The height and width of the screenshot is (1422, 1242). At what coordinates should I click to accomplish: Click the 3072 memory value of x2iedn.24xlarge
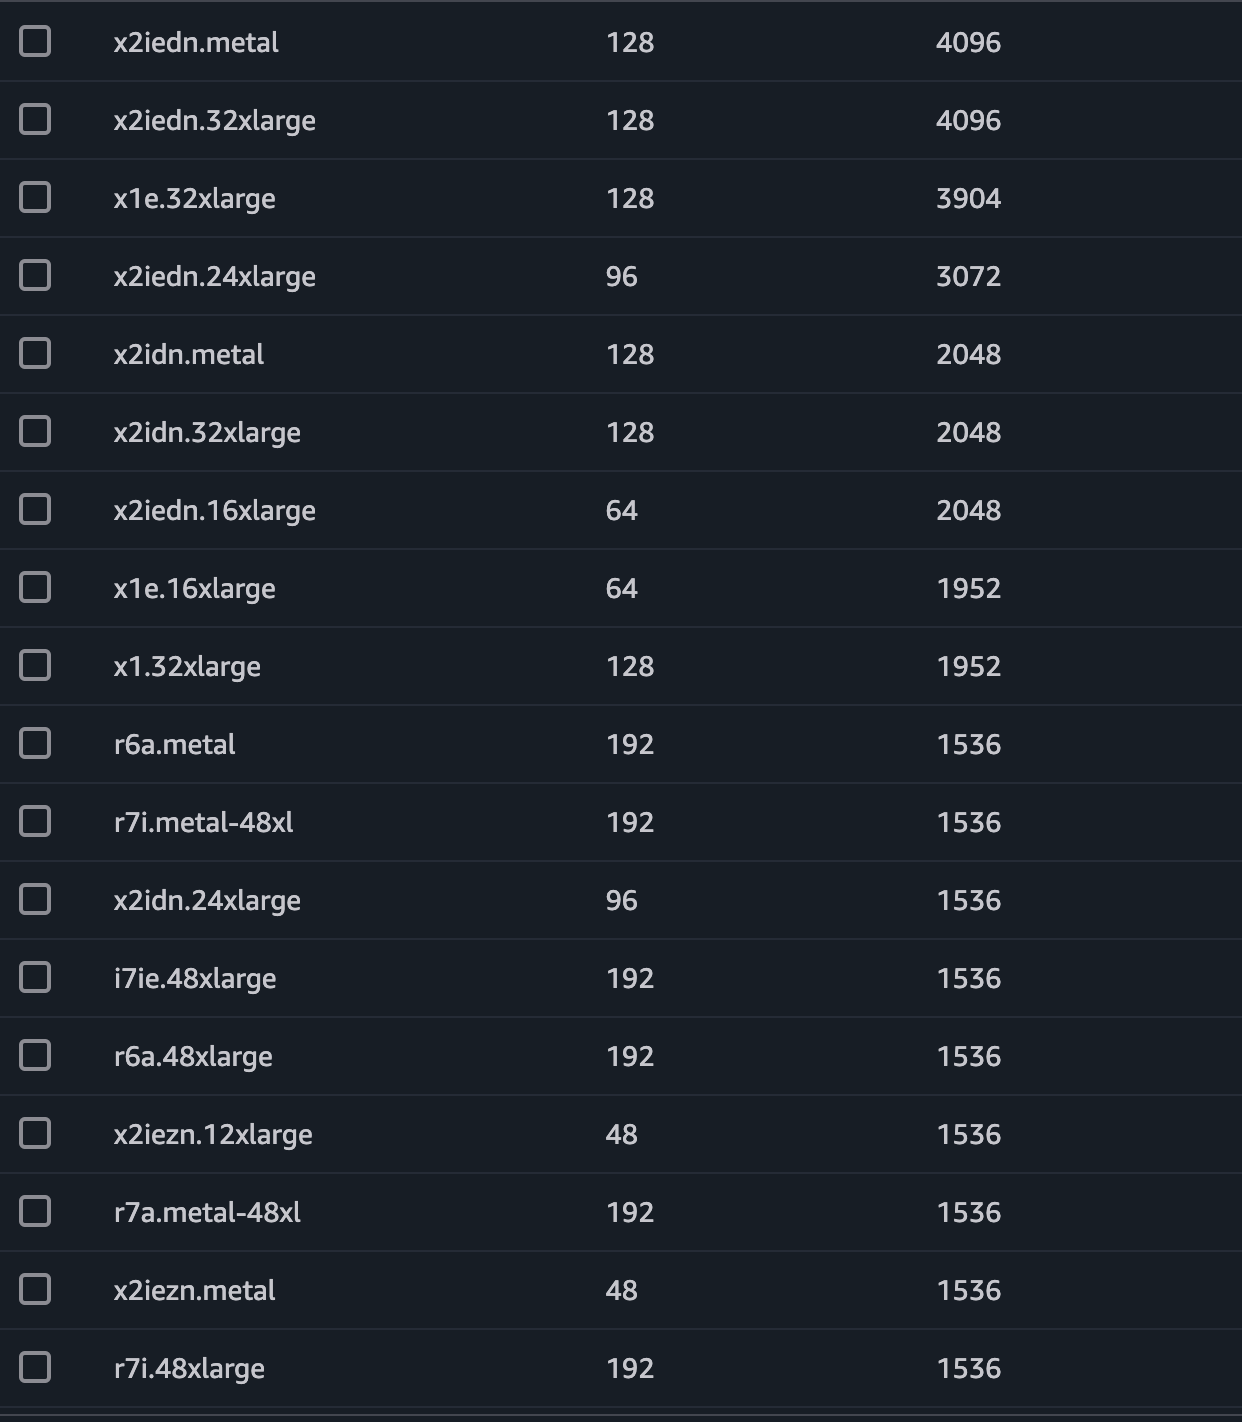tap(968, 276)
